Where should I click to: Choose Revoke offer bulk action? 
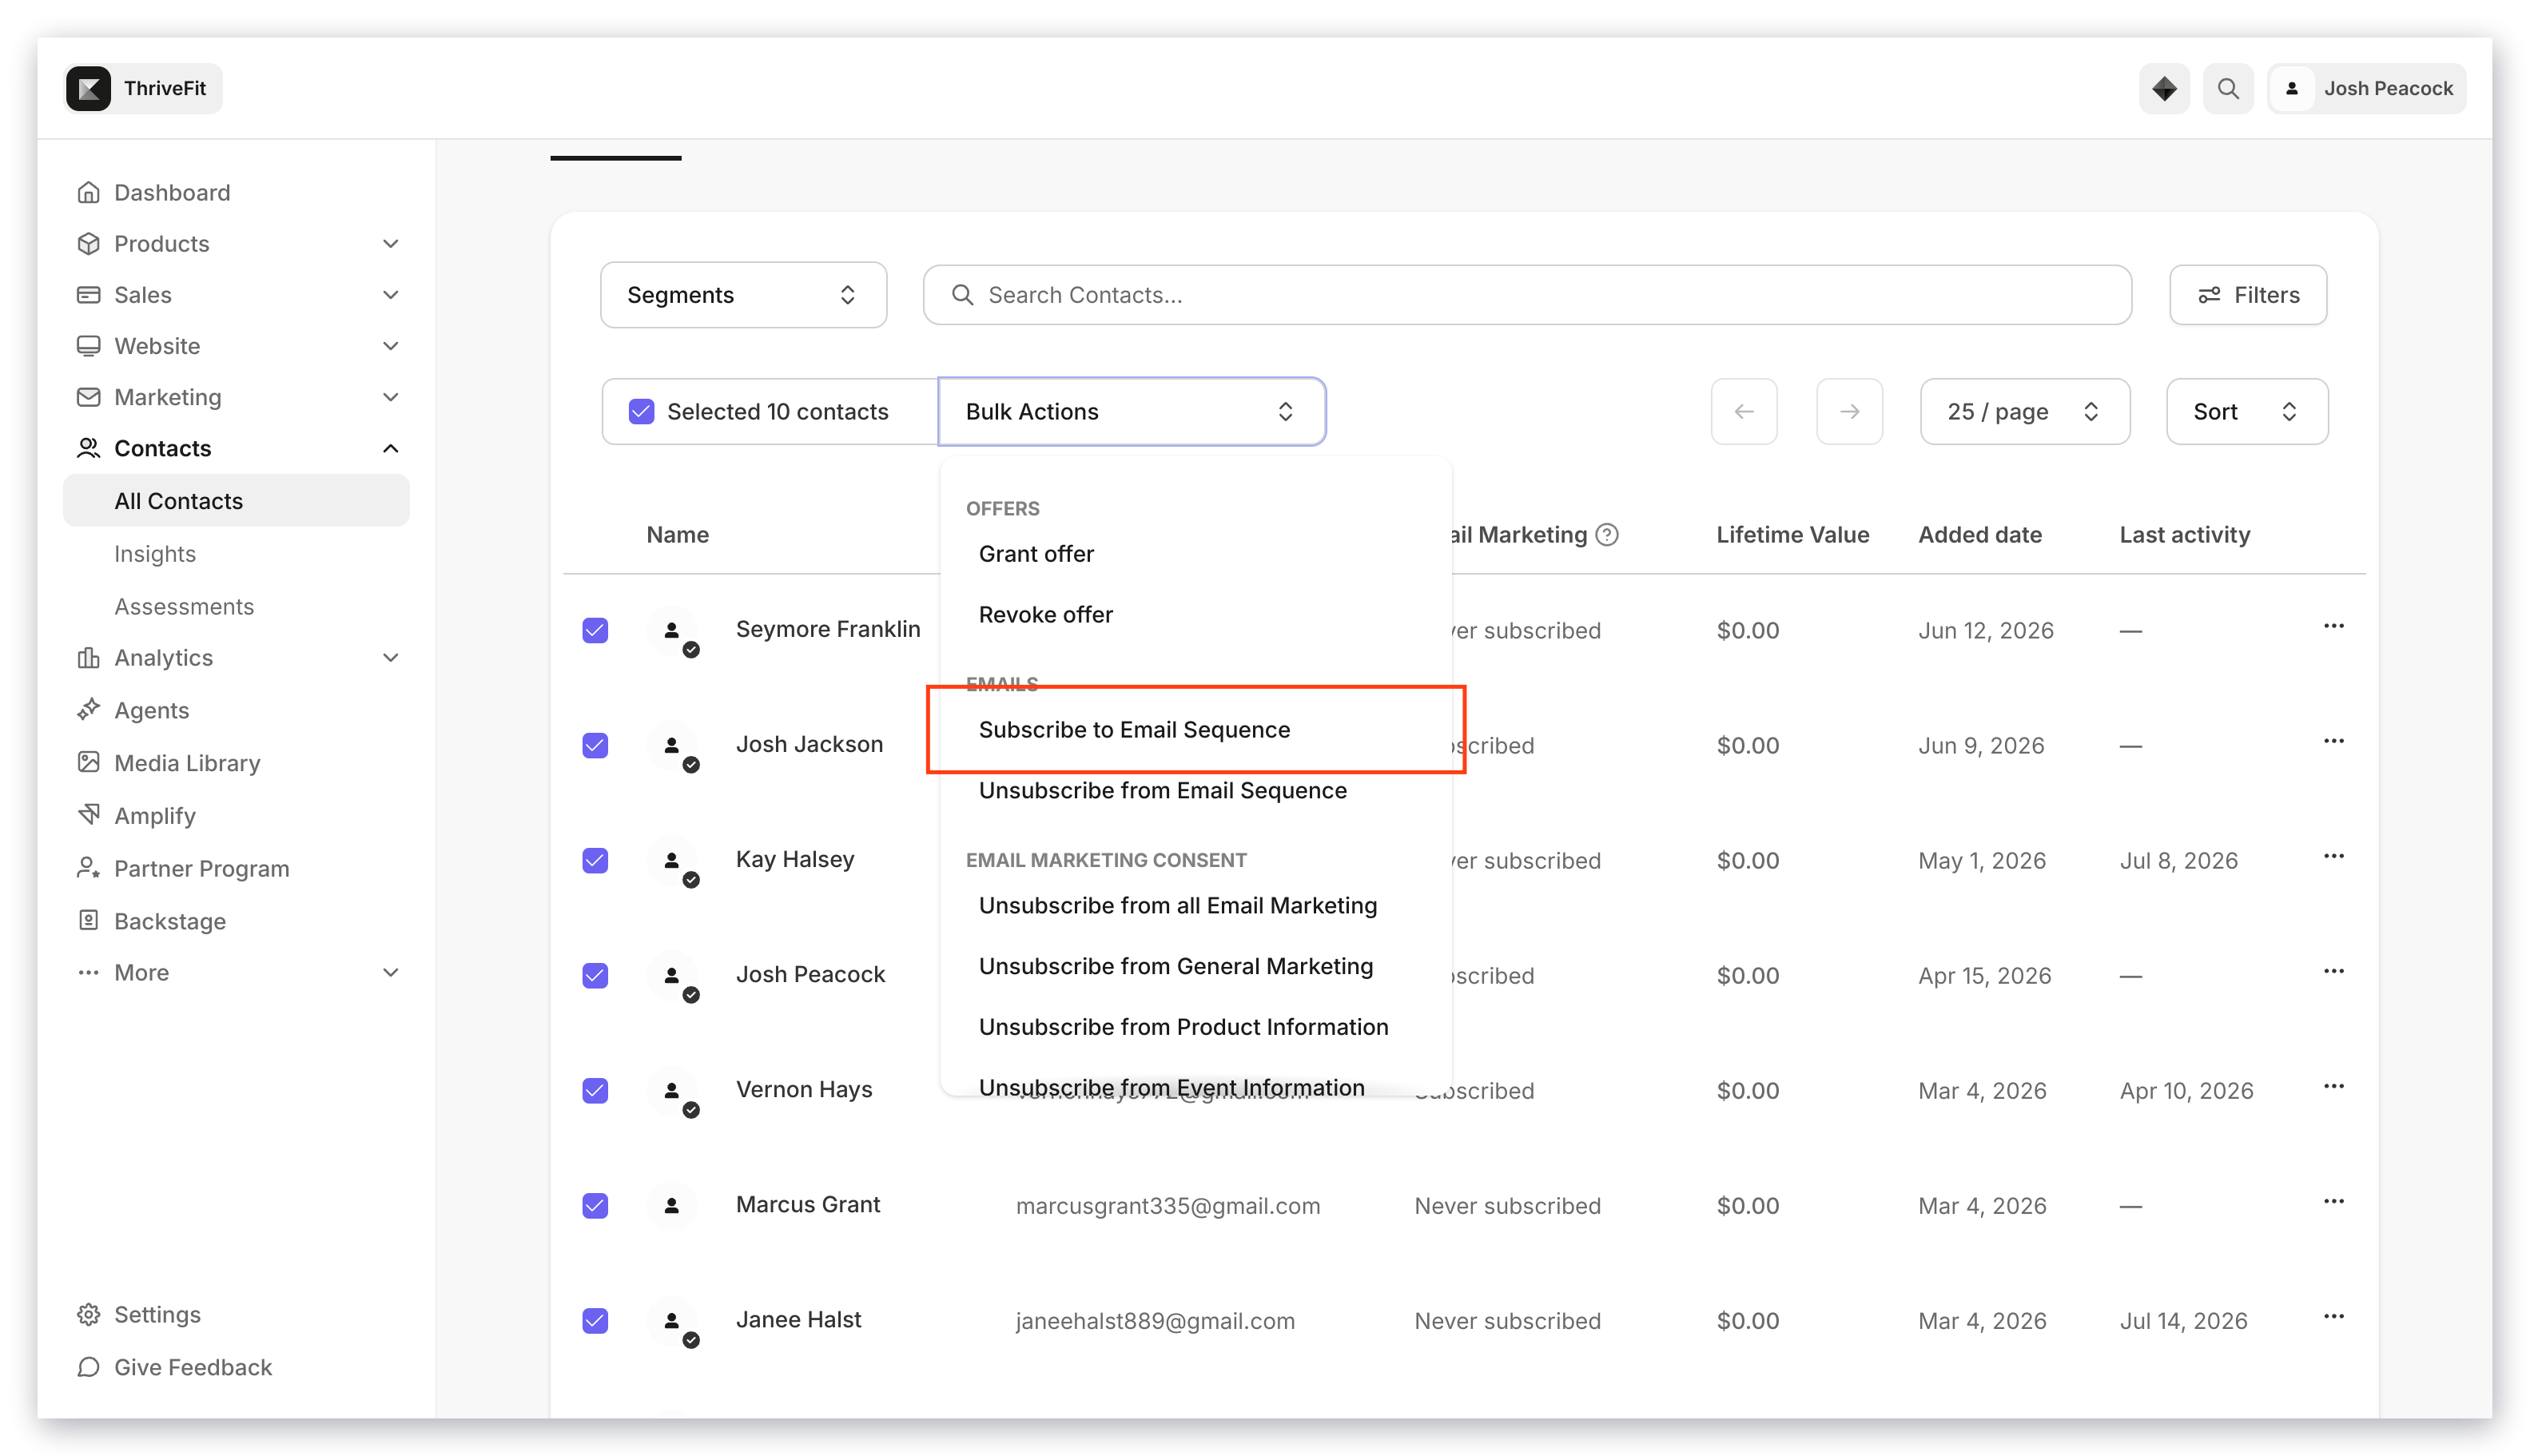click(1045, 614)
